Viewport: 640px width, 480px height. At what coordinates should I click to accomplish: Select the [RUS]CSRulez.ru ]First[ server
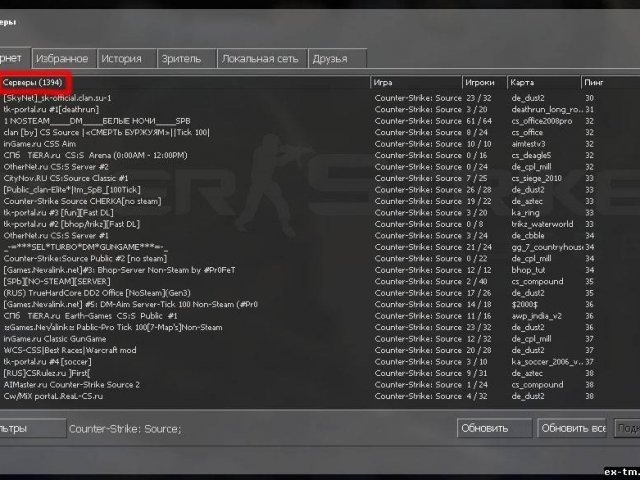click(x=320, y=373)
